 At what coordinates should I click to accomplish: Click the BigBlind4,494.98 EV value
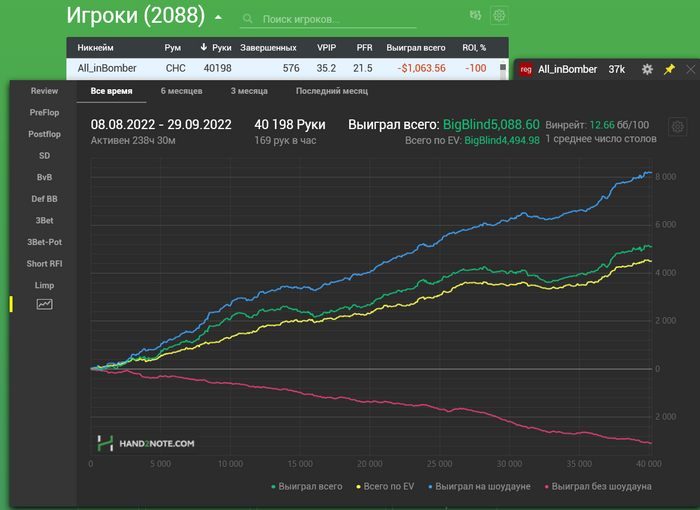(502, 140)
